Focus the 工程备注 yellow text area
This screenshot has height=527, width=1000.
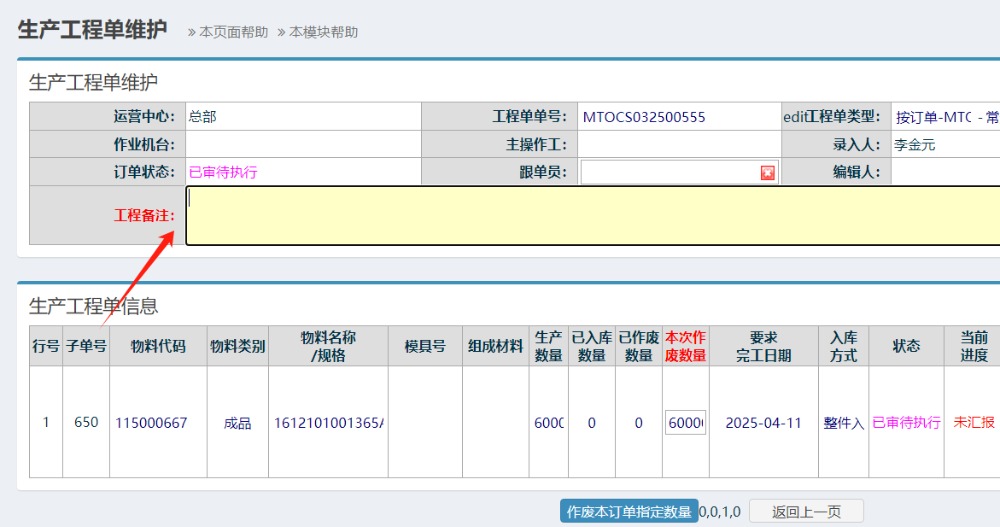click(592, 215)
